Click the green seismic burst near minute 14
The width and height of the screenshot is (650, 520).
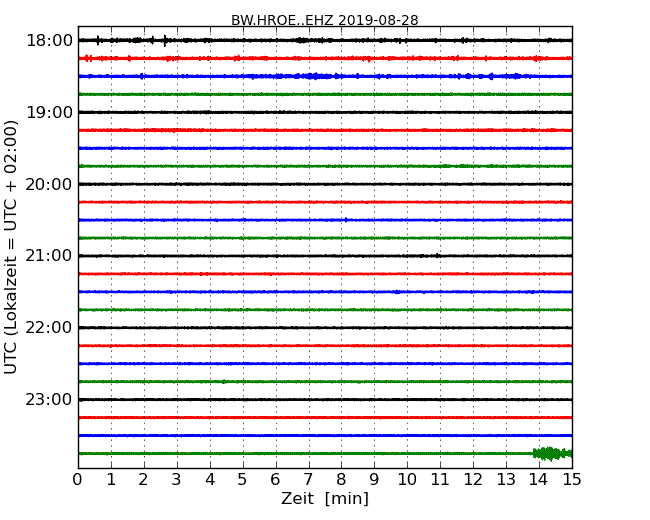point(552,454)
